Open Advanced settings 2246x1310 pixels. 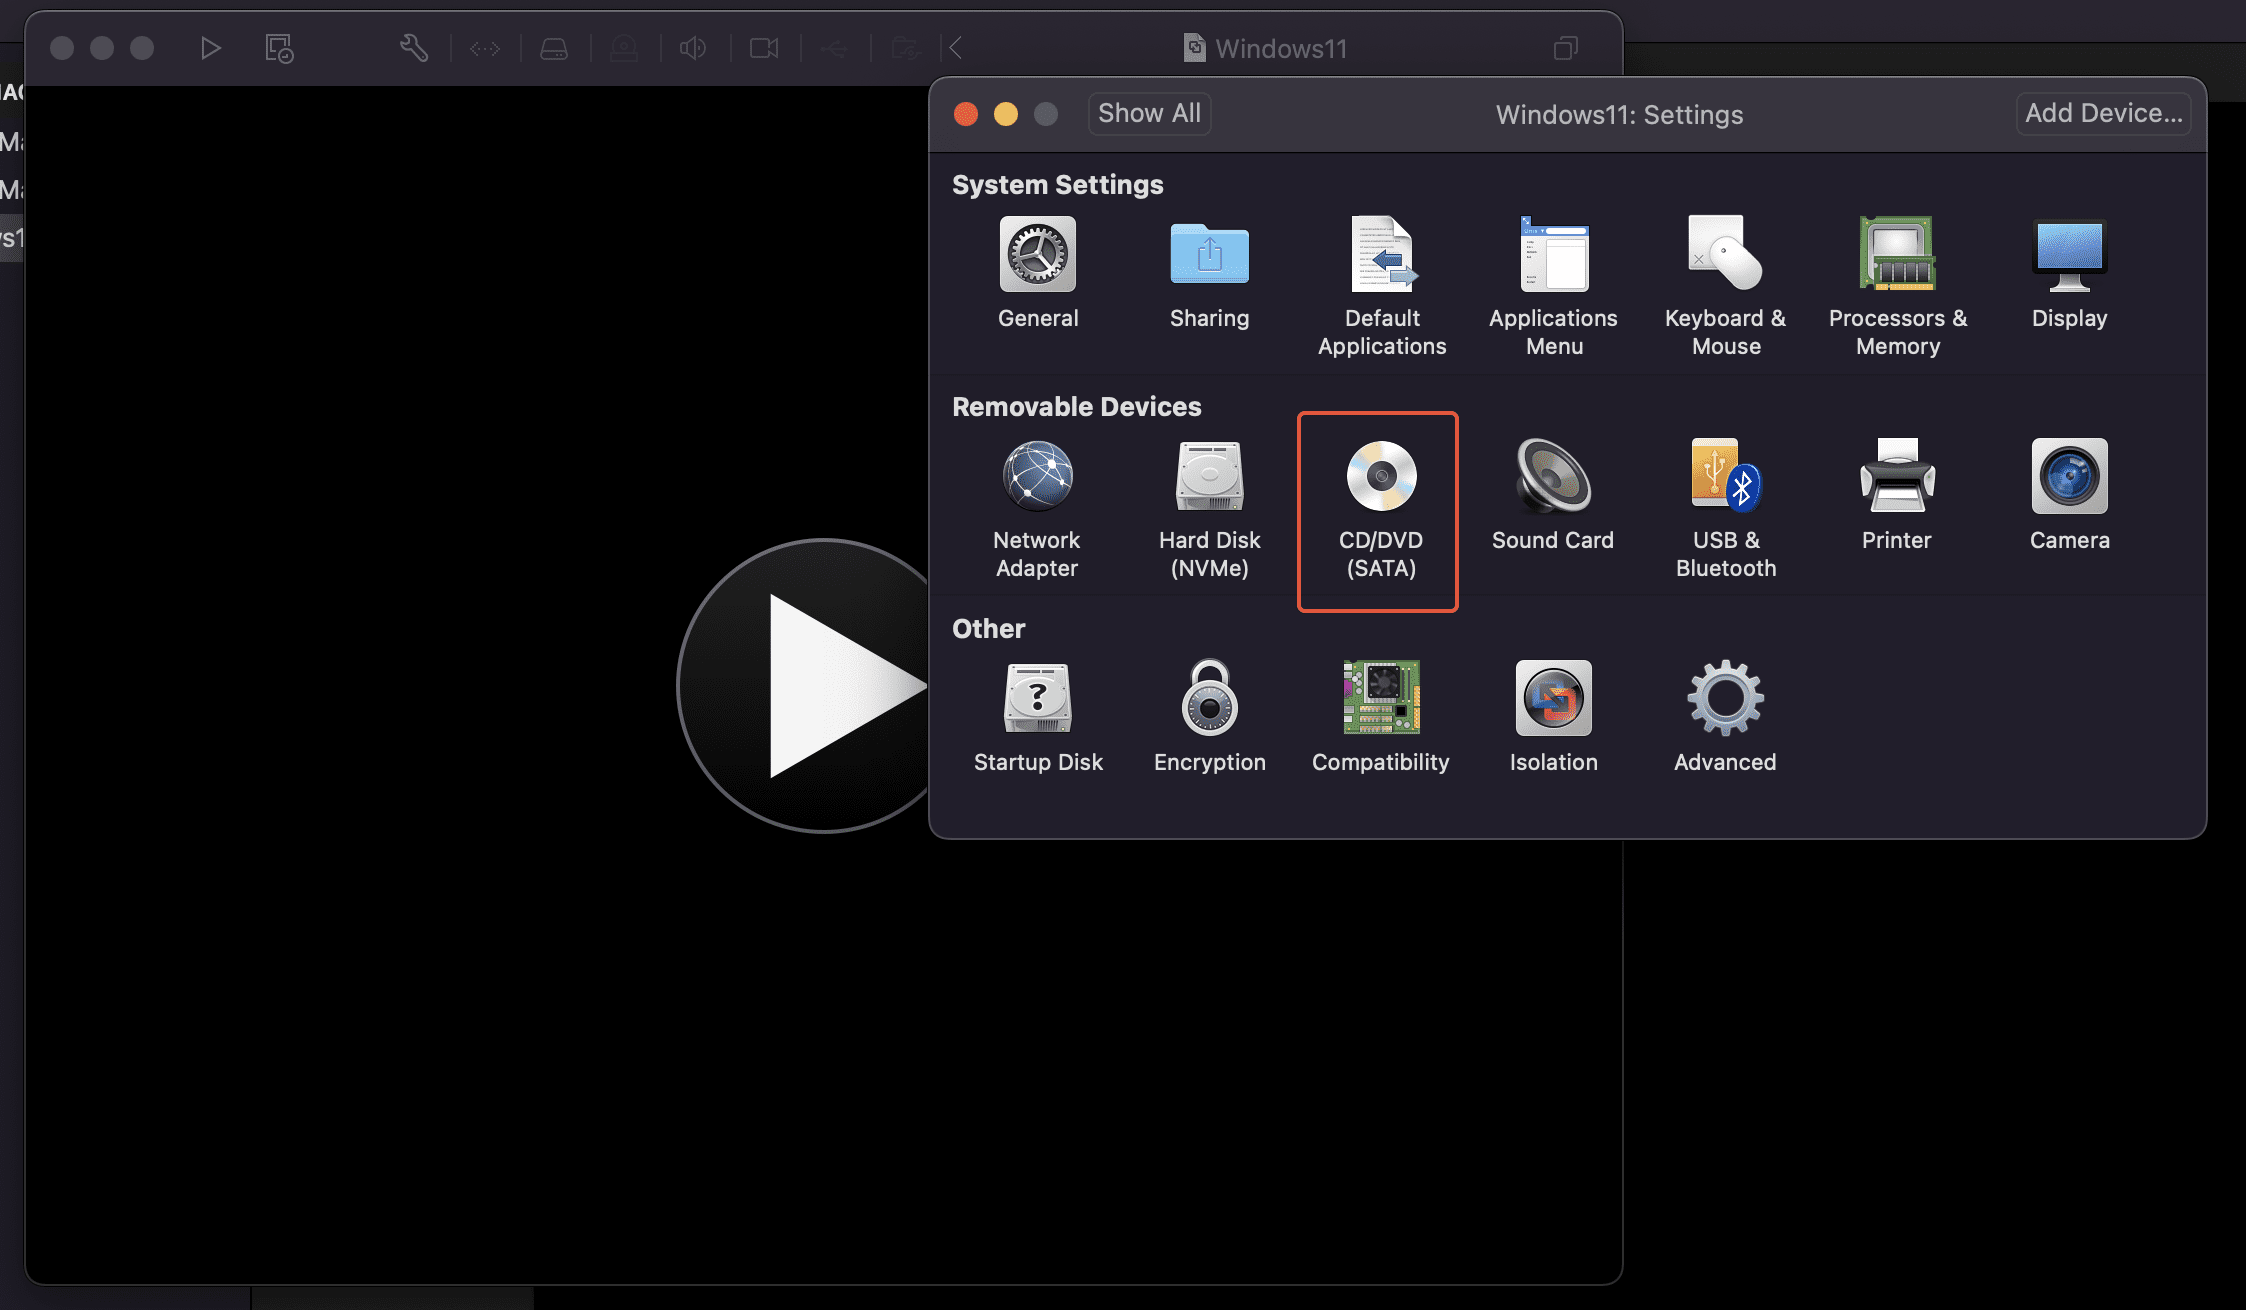click(1726, 718)
